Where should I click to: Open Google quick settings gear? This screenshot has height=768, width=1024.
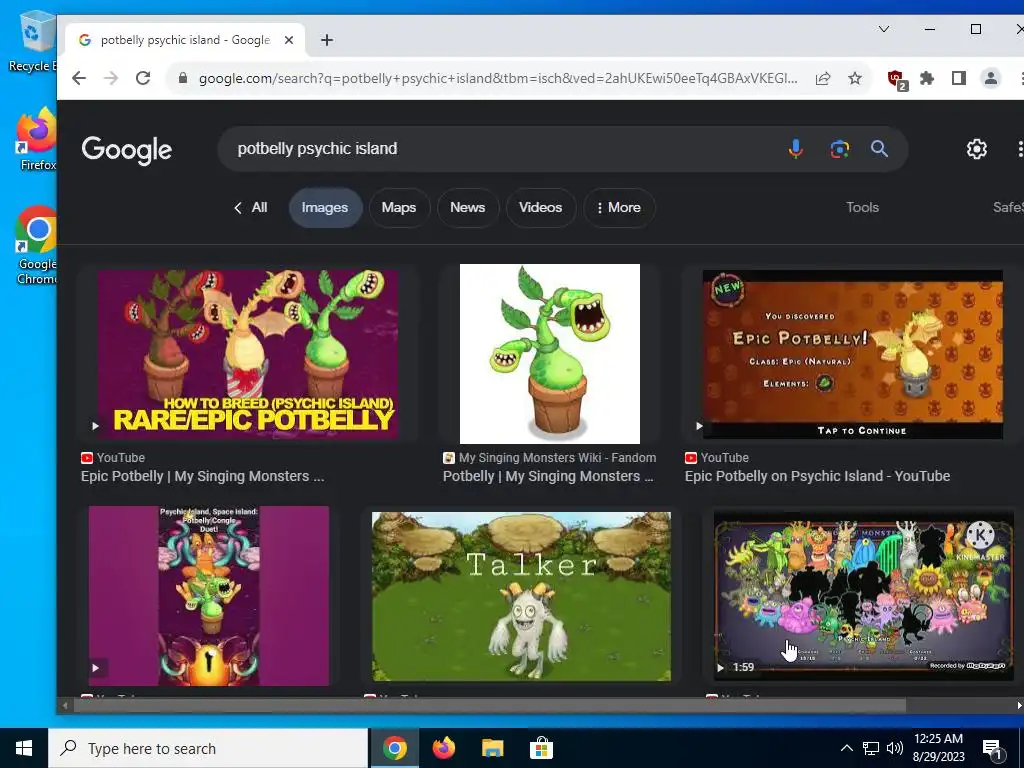[976, 149]
